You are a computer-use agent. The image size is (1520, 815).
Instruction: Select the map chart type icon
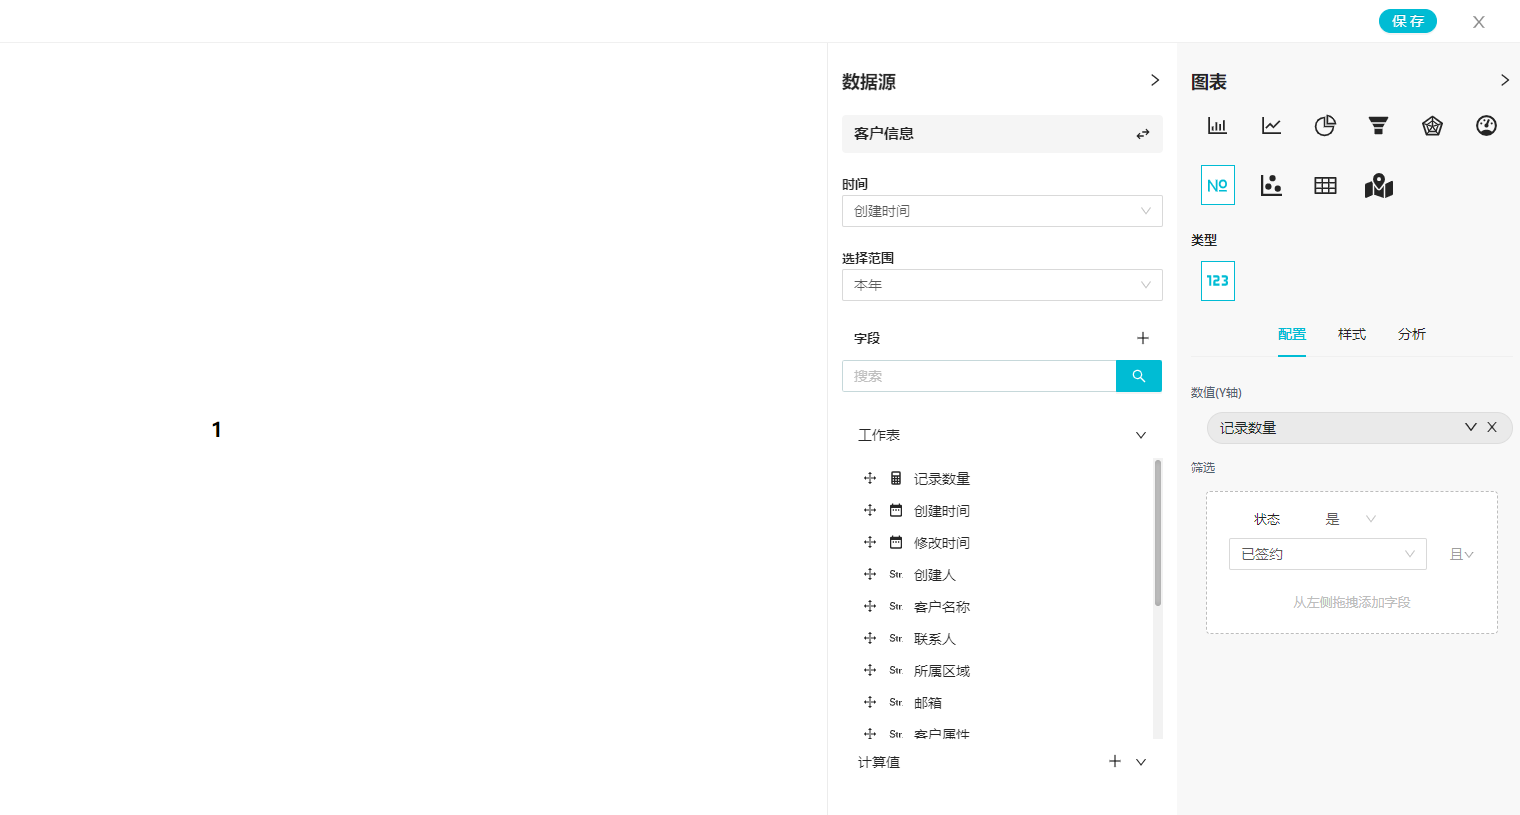(1379, 185)
